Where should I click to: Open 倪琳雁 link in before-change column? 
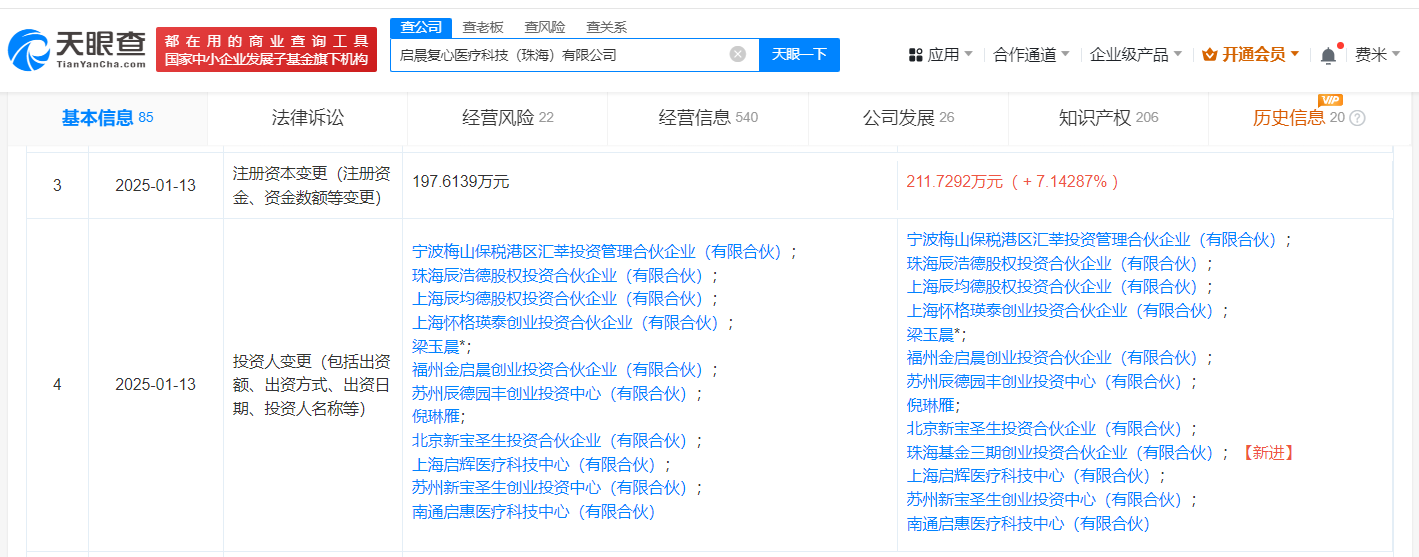[434, 416]
